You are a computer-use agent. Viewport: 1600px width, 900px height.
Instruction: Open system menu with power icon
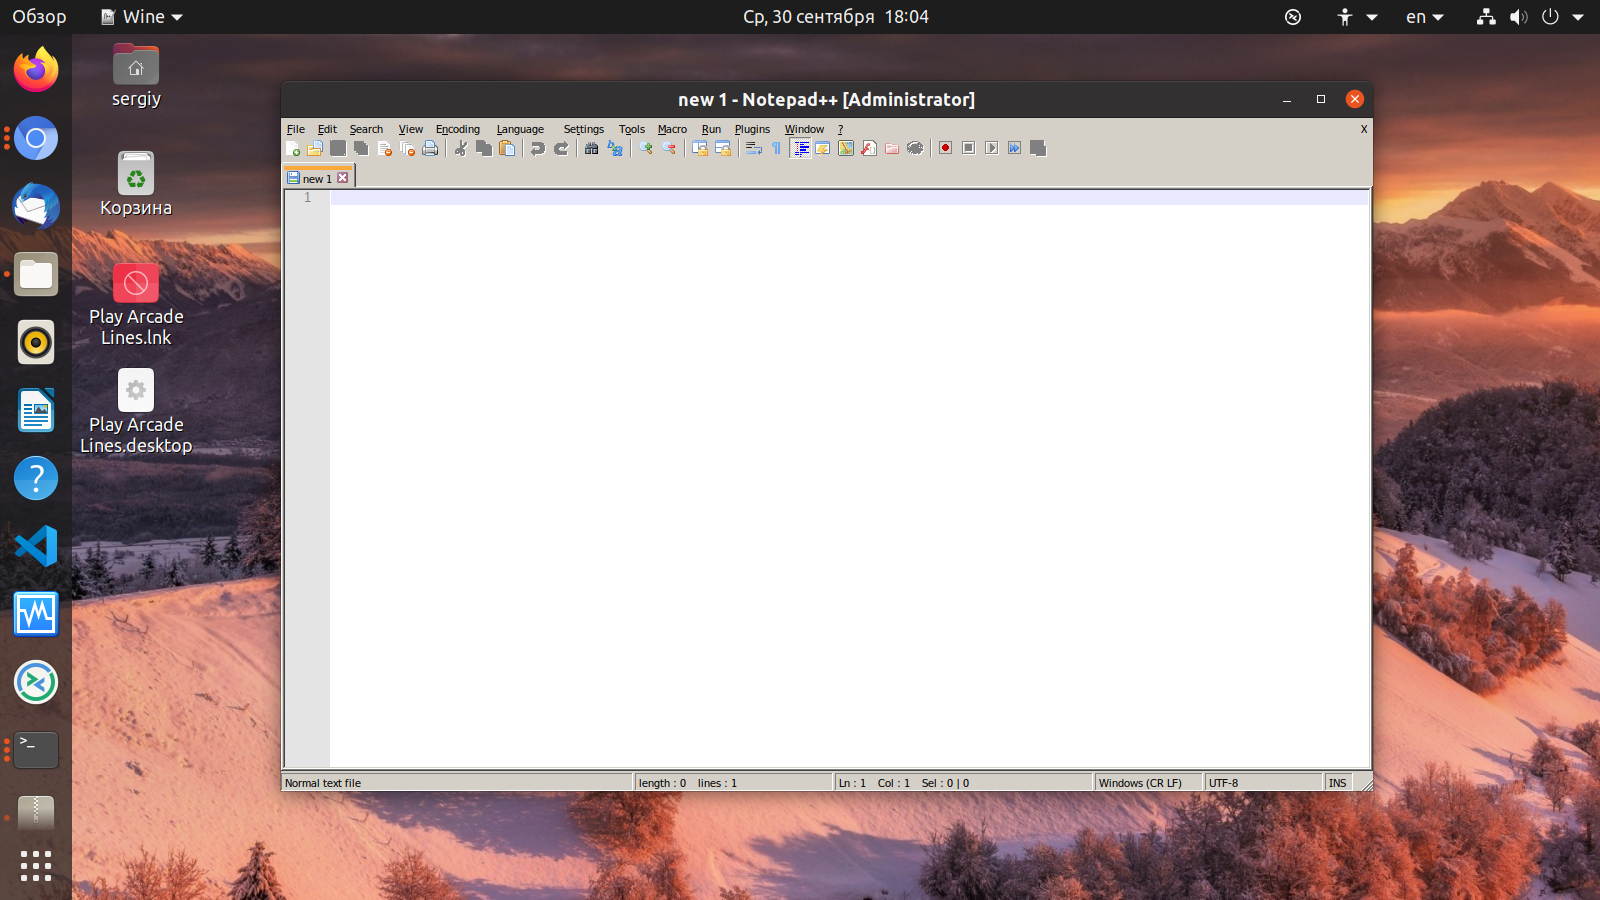coord(1550,17)
